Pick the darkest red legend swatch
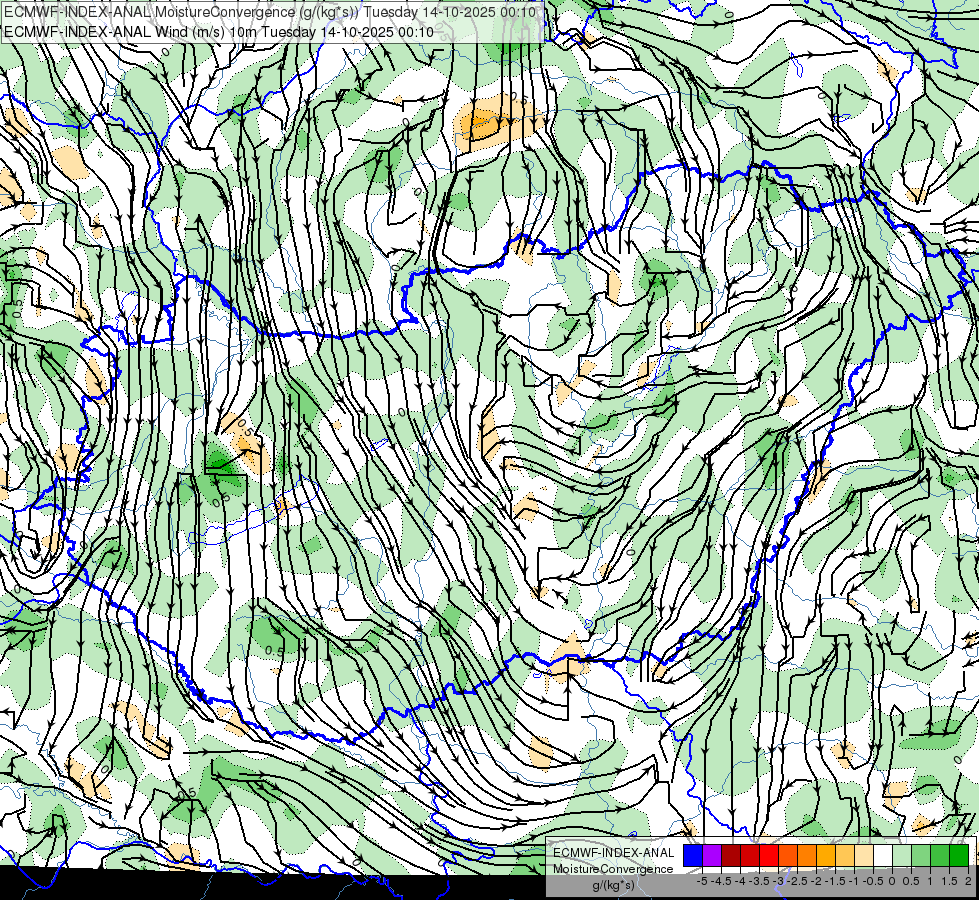Image resolution: width=979 pixels, height=900 pixels. [731, 856]
